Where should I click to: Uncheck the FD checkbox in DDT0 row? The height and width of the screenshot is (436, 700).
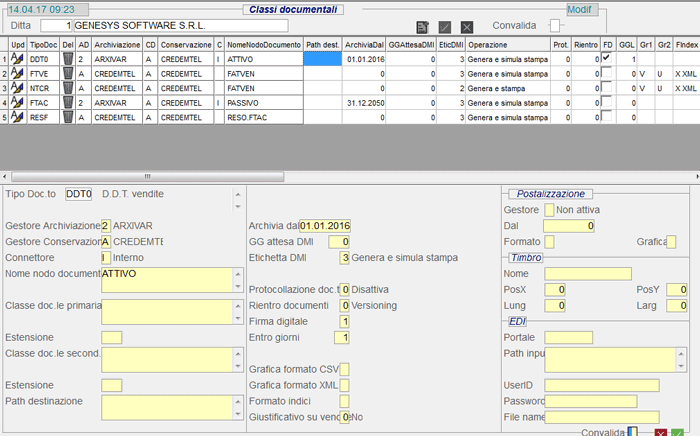click(606, 58)
